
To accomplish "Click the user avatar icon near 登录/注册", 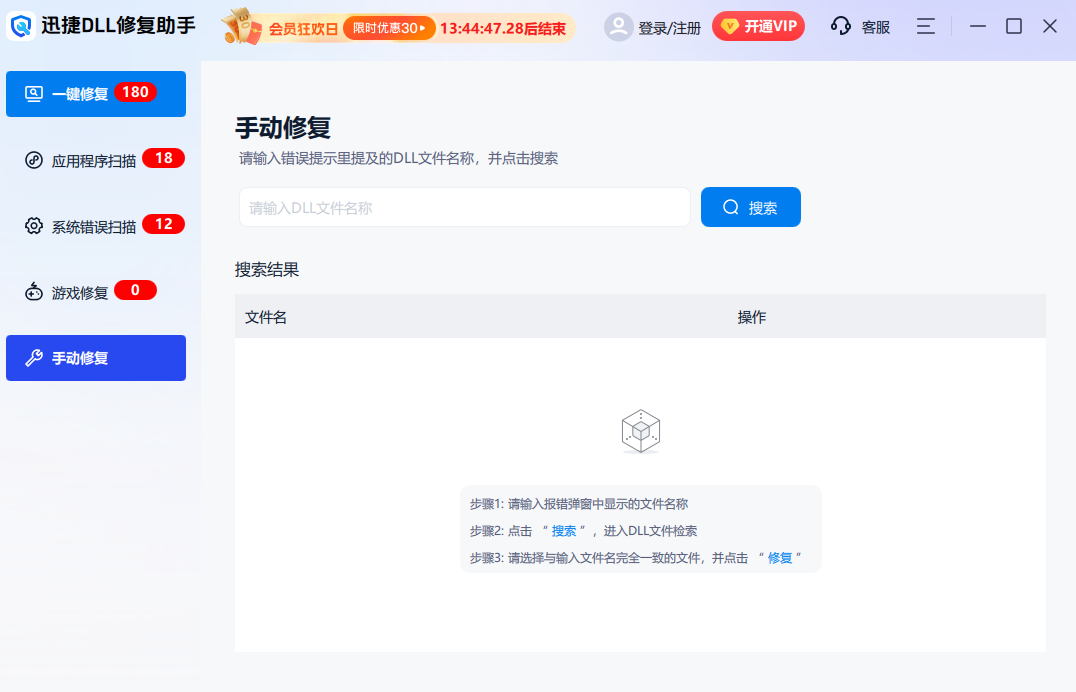I will pyautogui.click(x=617, y=26).
